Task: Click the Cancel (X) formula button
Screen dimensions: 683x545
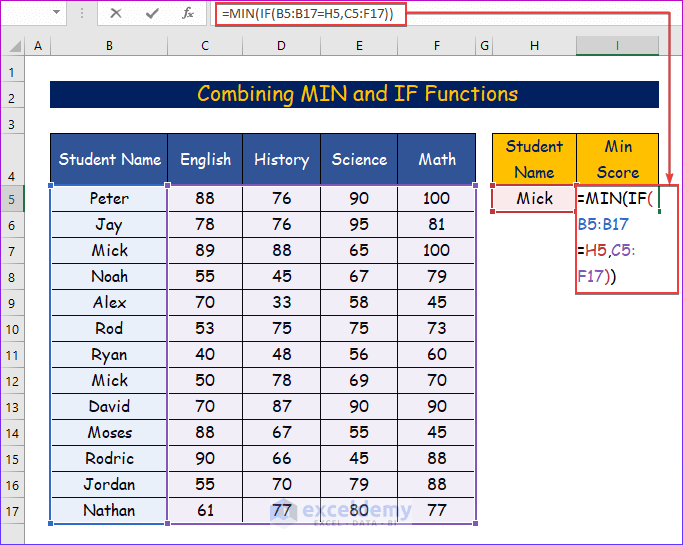Action: tap(115, 14)
